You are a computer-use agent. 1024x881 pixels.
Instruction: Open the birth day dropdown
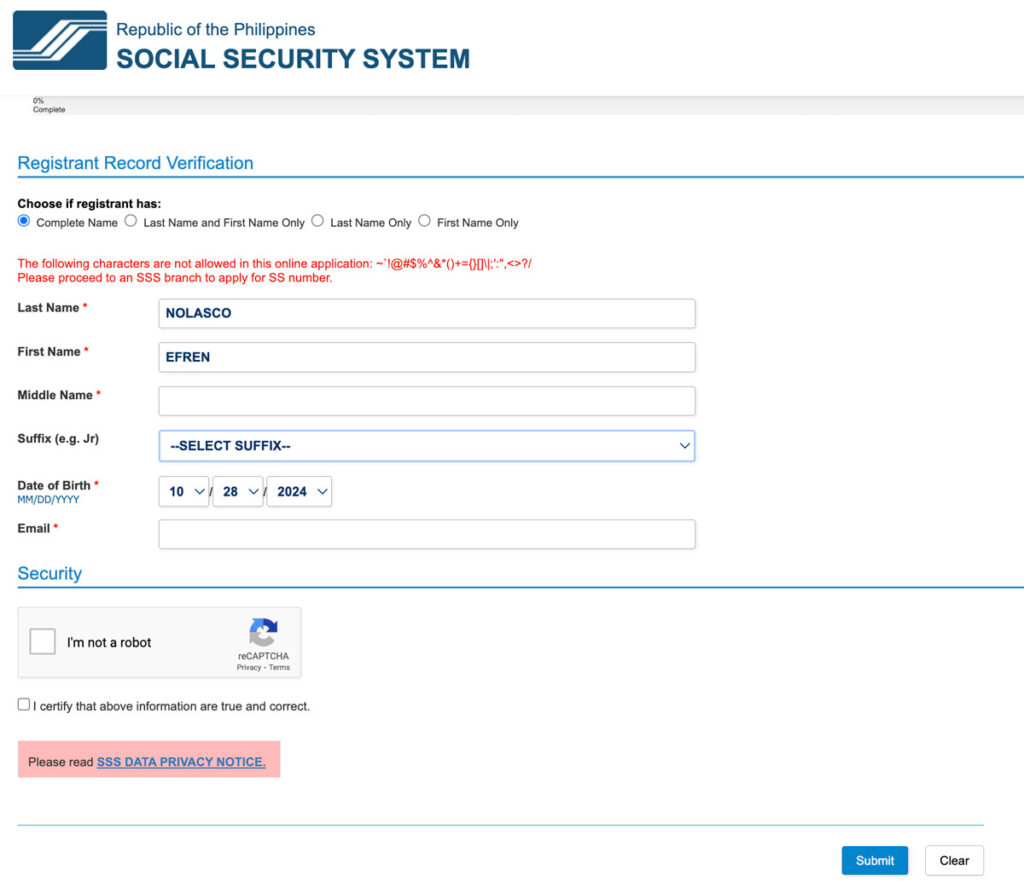[x=237, y=491]
